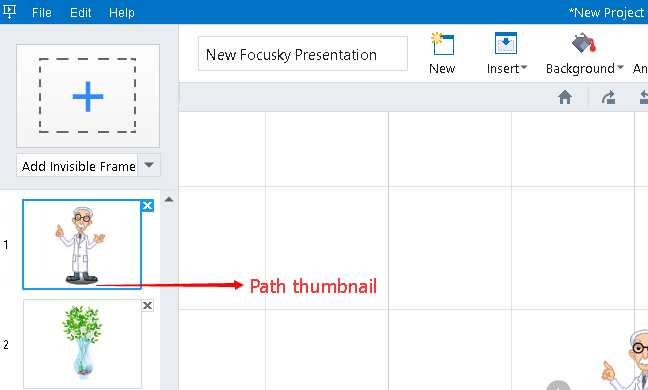This screenshot has height=390, width=648.
Task: Remove path thumbnail 1 with its X
Action: click(x=148, y=205)
